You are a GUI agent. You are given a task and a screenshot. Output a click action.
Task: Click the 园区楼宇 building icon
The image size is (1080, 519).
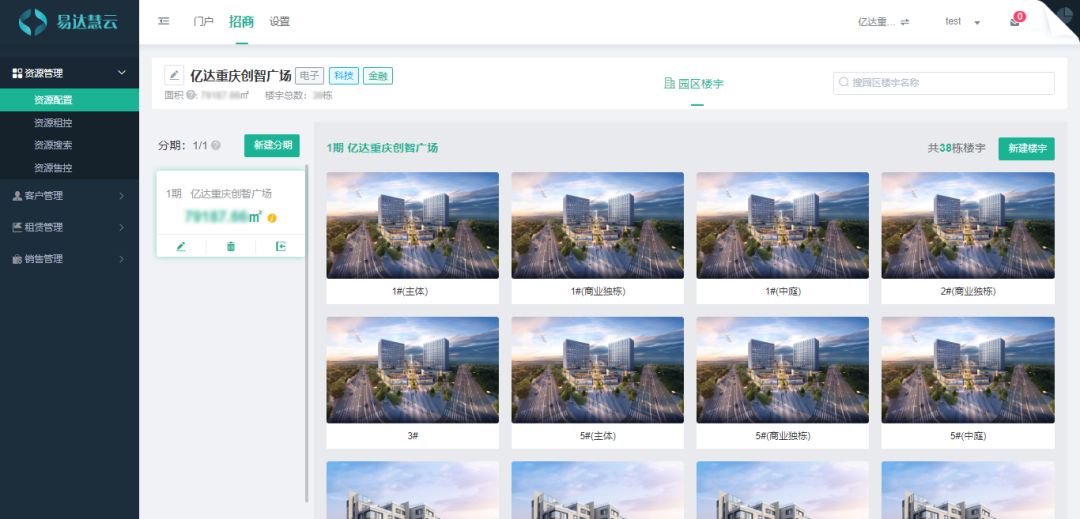click(x=669, y=83)
